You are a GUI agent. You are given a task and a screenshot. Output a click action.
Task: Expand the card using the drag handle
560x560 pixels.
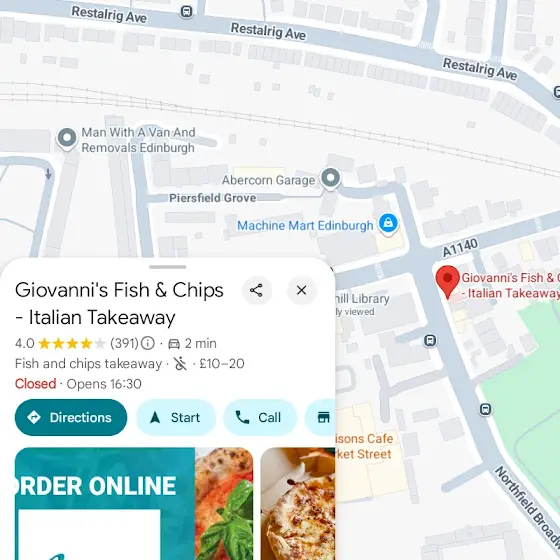[x=168, y=267]
